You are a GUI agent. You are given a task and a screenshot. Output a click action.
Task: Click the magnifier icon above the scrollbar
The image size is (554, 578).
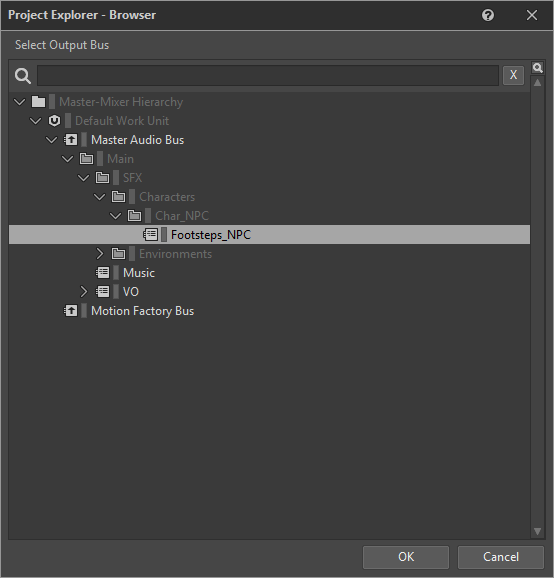(x=537, y=68)
